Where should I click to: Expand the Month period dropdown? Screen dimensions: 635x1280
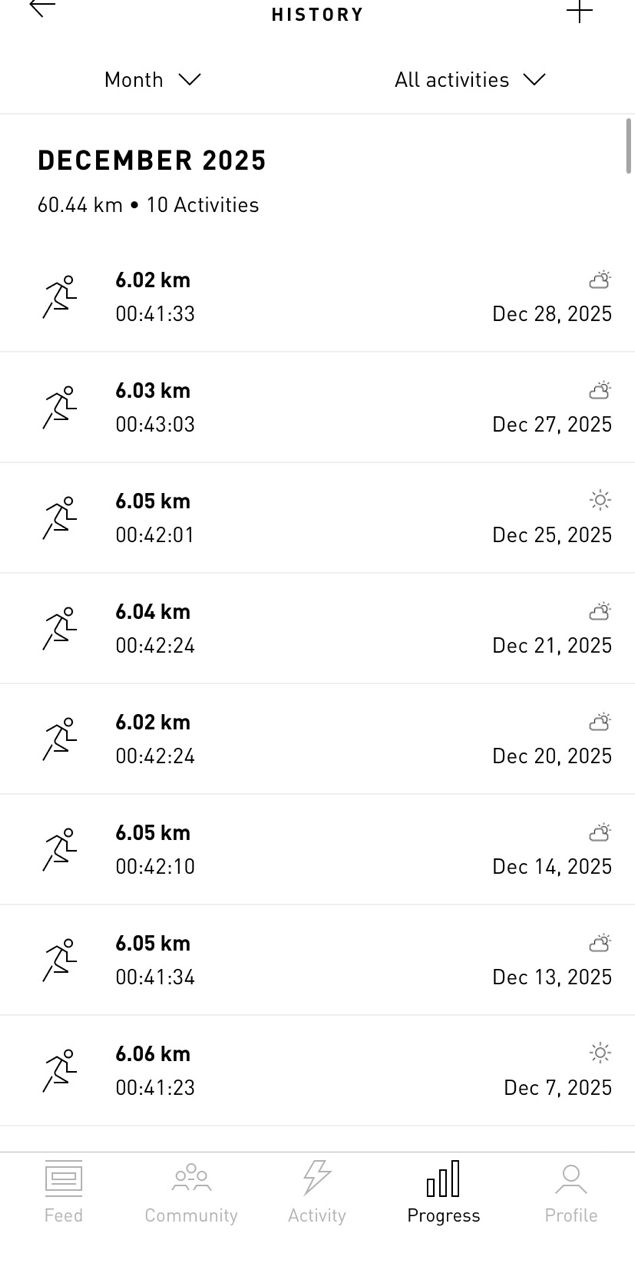click(x=152, y=80)
